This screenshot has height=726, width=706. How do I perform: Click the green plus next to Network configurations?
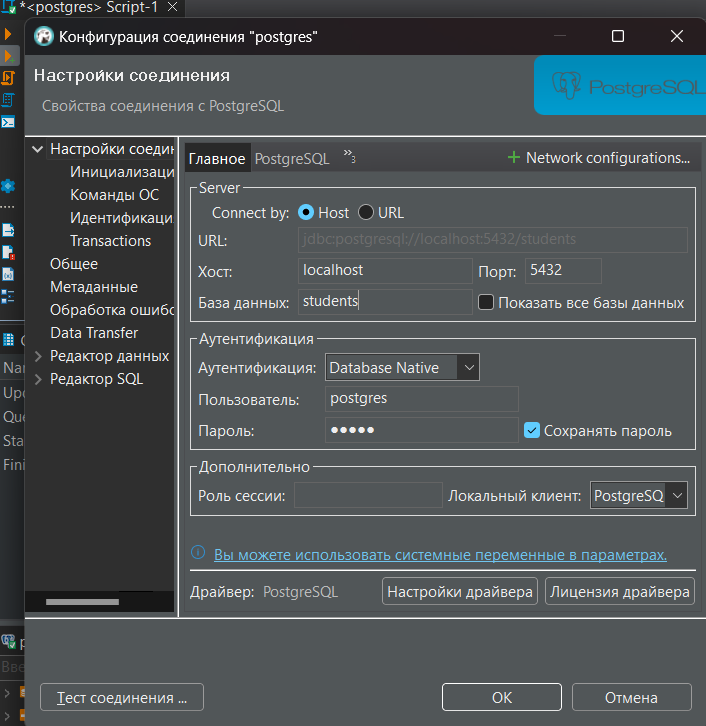pos(513,157)
